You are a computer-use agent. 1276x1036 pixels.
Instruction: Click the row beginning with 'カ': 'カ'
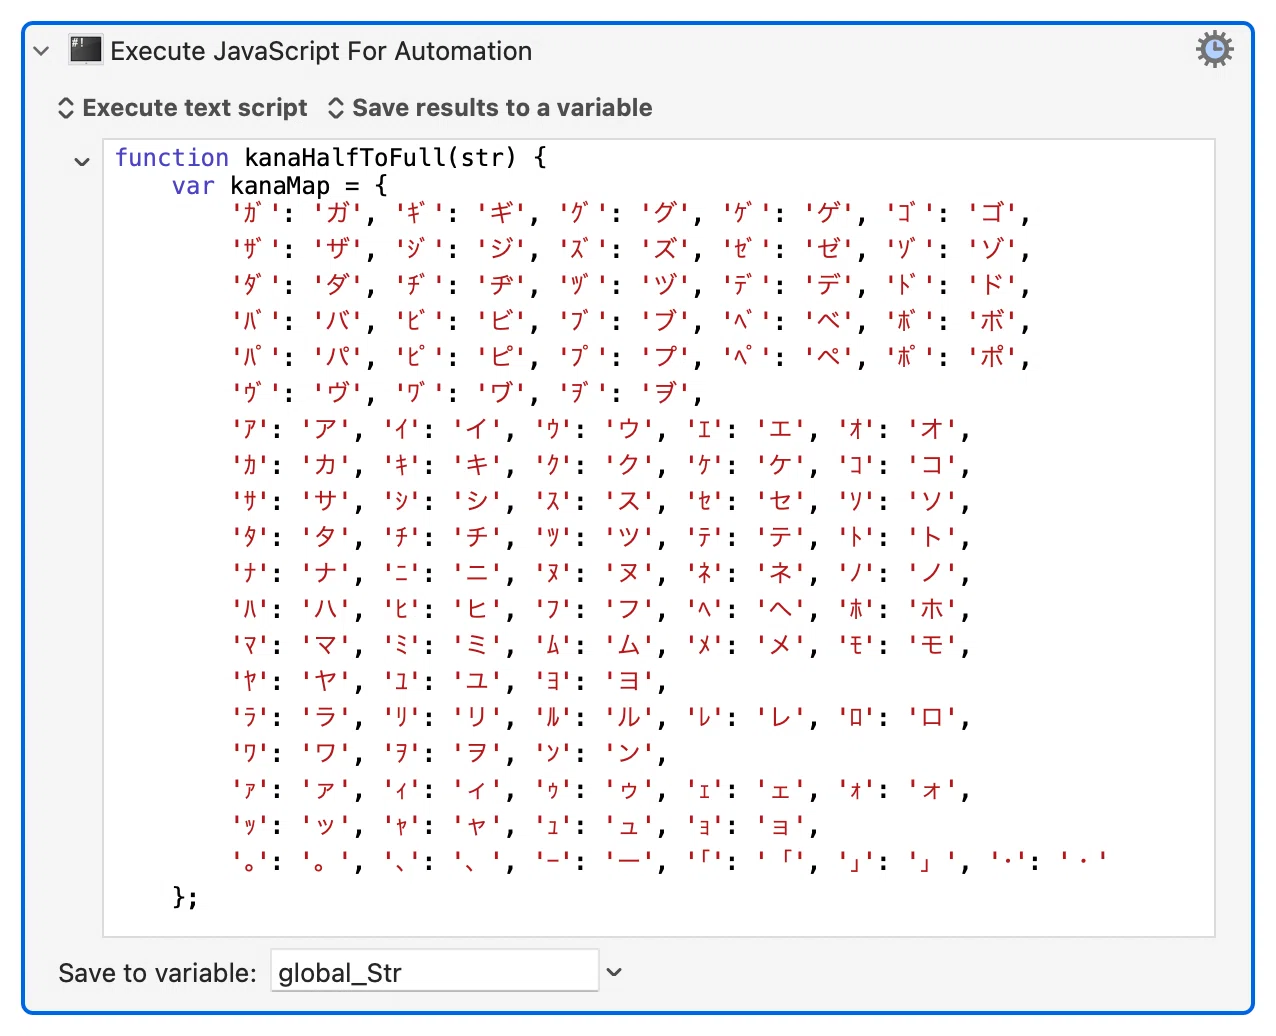point(601,466)
